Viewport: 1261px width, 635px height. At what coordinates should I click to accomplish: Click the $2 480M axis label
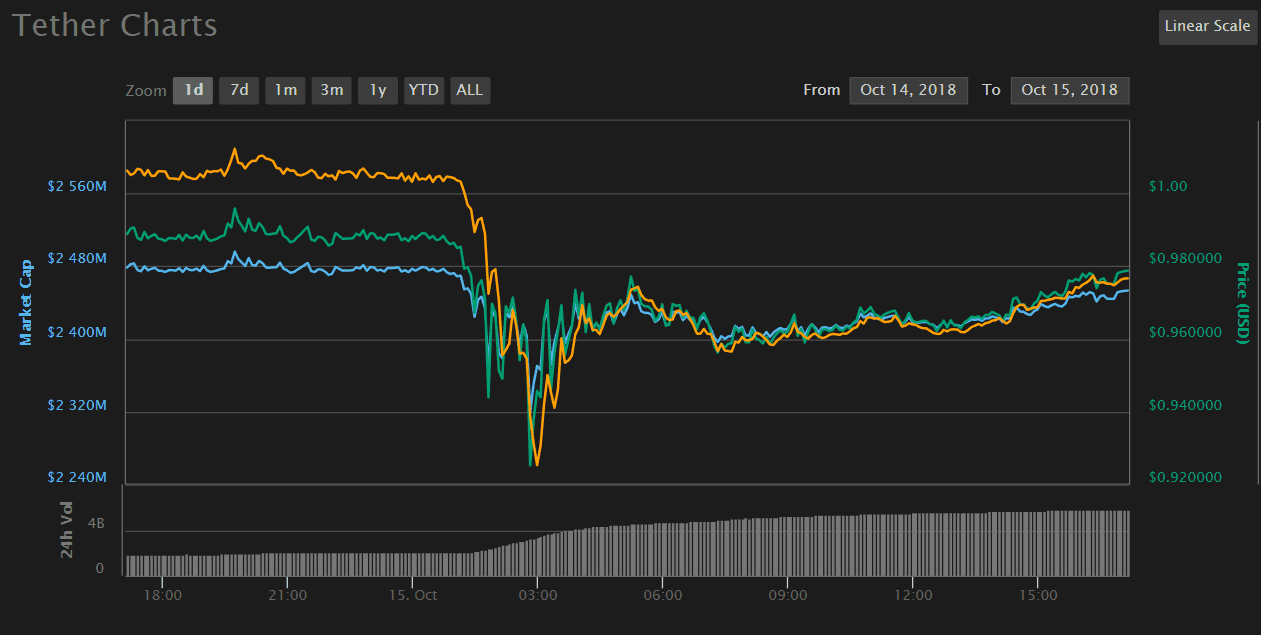tap(77, 259)
